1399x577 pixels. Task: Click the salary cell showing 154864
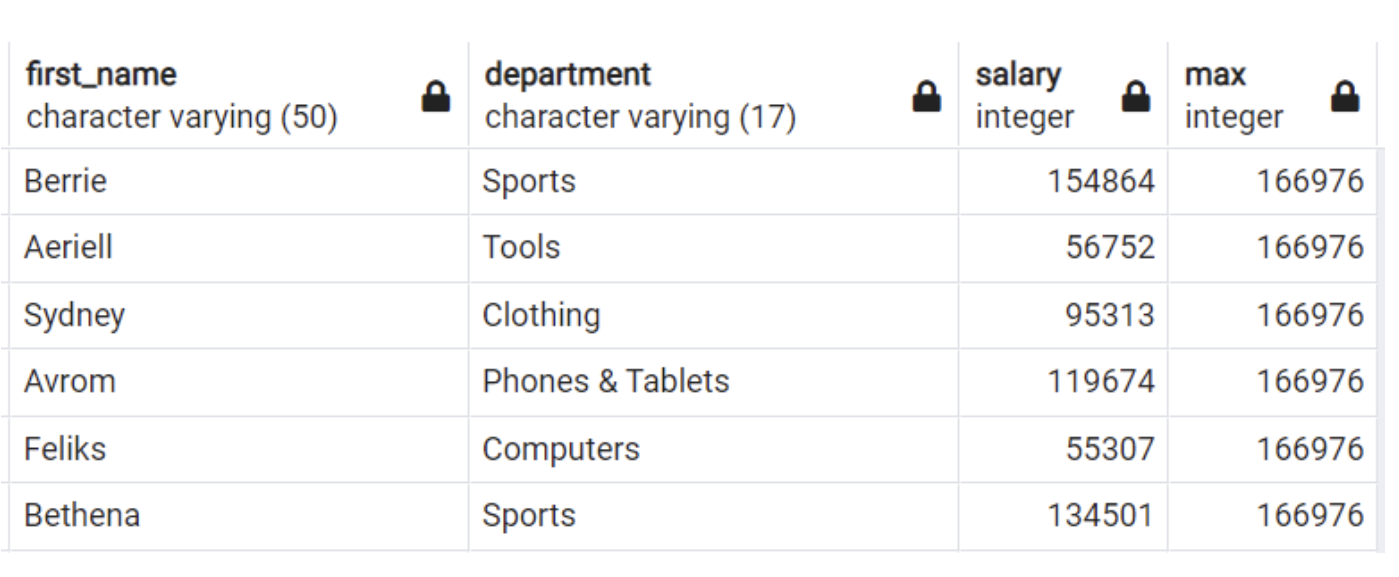[x=1101, y=181]
